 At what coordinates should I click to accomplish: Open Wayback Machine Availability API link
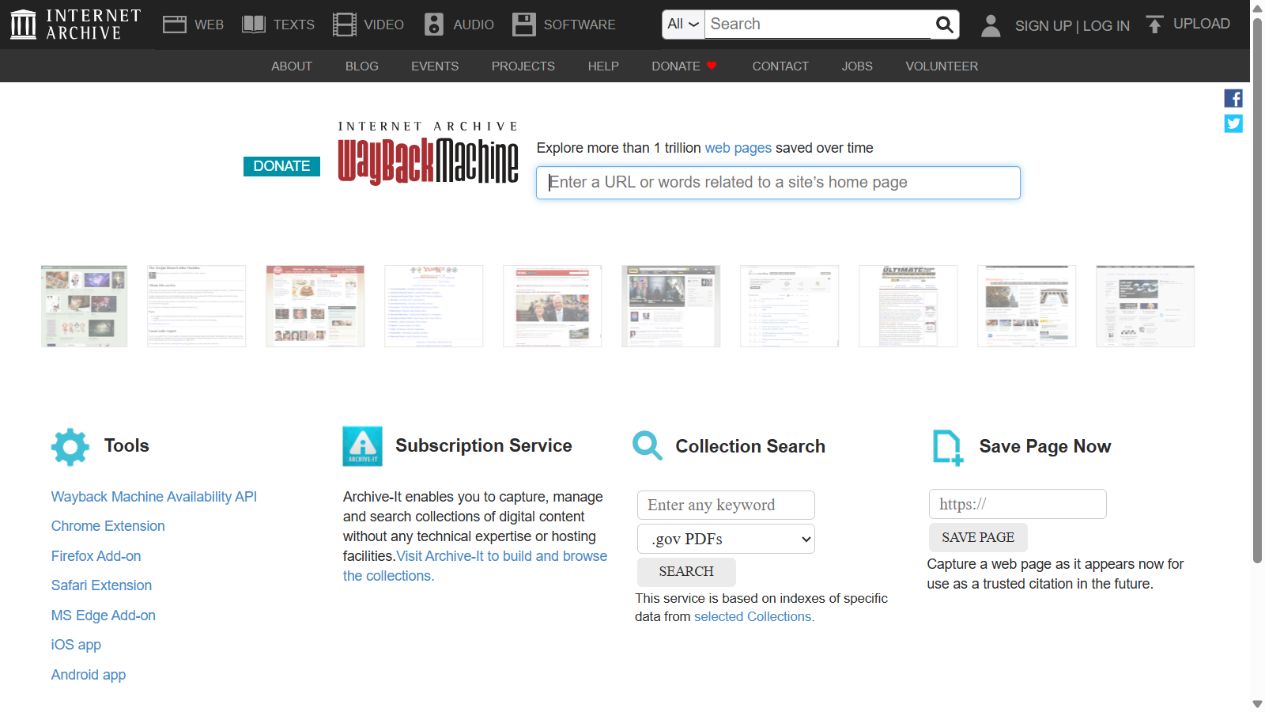(x=154, y=497)
